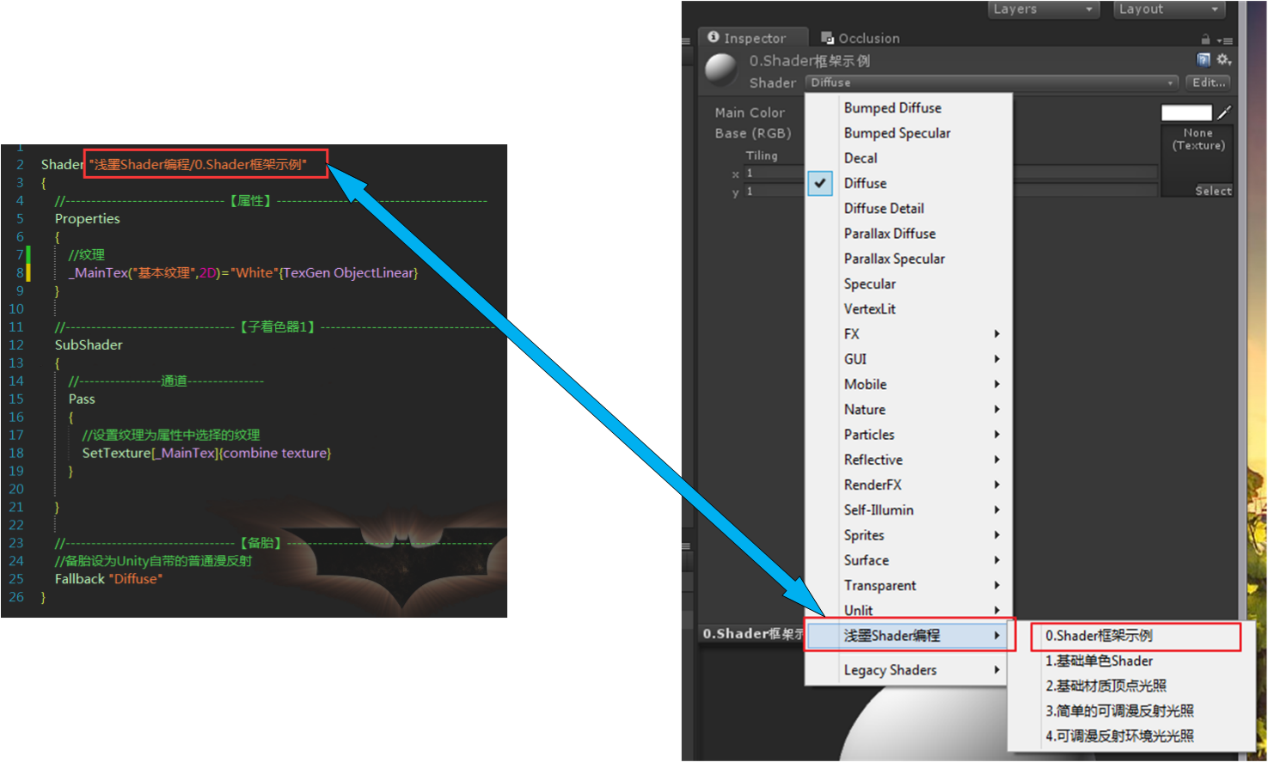Expand the FX shader submenu

click(x=909, y=334)
